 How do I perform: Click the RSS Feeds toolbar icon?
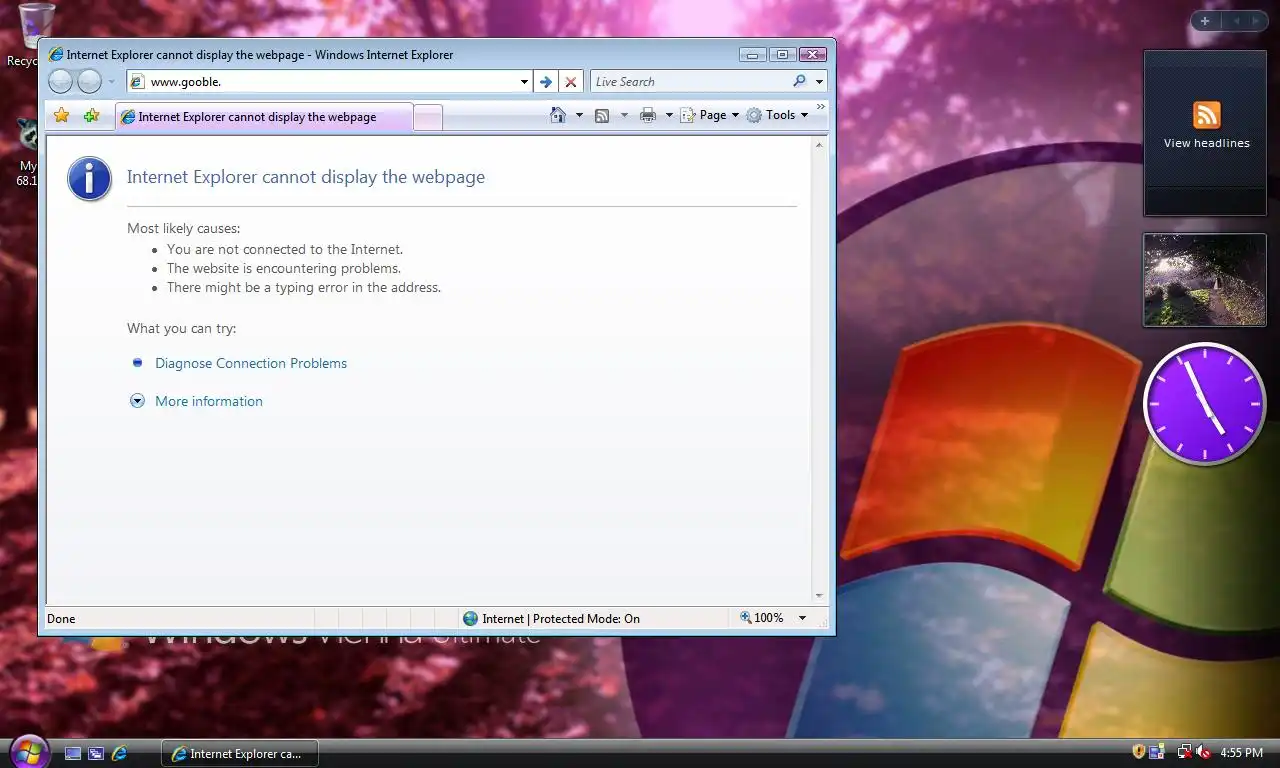602,115
